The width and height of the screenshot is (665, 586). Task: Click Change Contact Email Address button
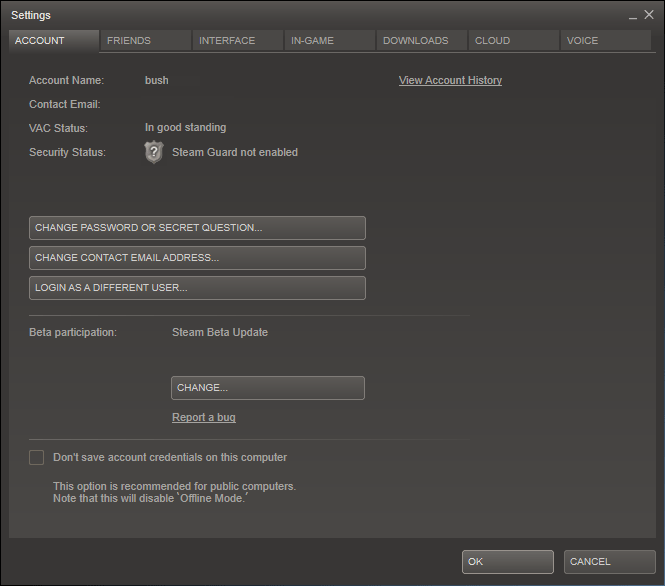point(197,258)
